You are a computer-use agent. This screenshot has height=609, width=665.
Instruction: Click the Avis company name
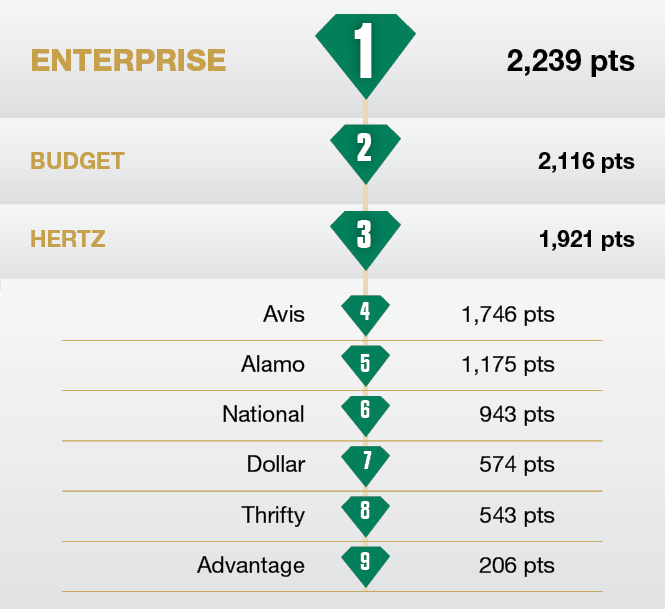[283, 315]
